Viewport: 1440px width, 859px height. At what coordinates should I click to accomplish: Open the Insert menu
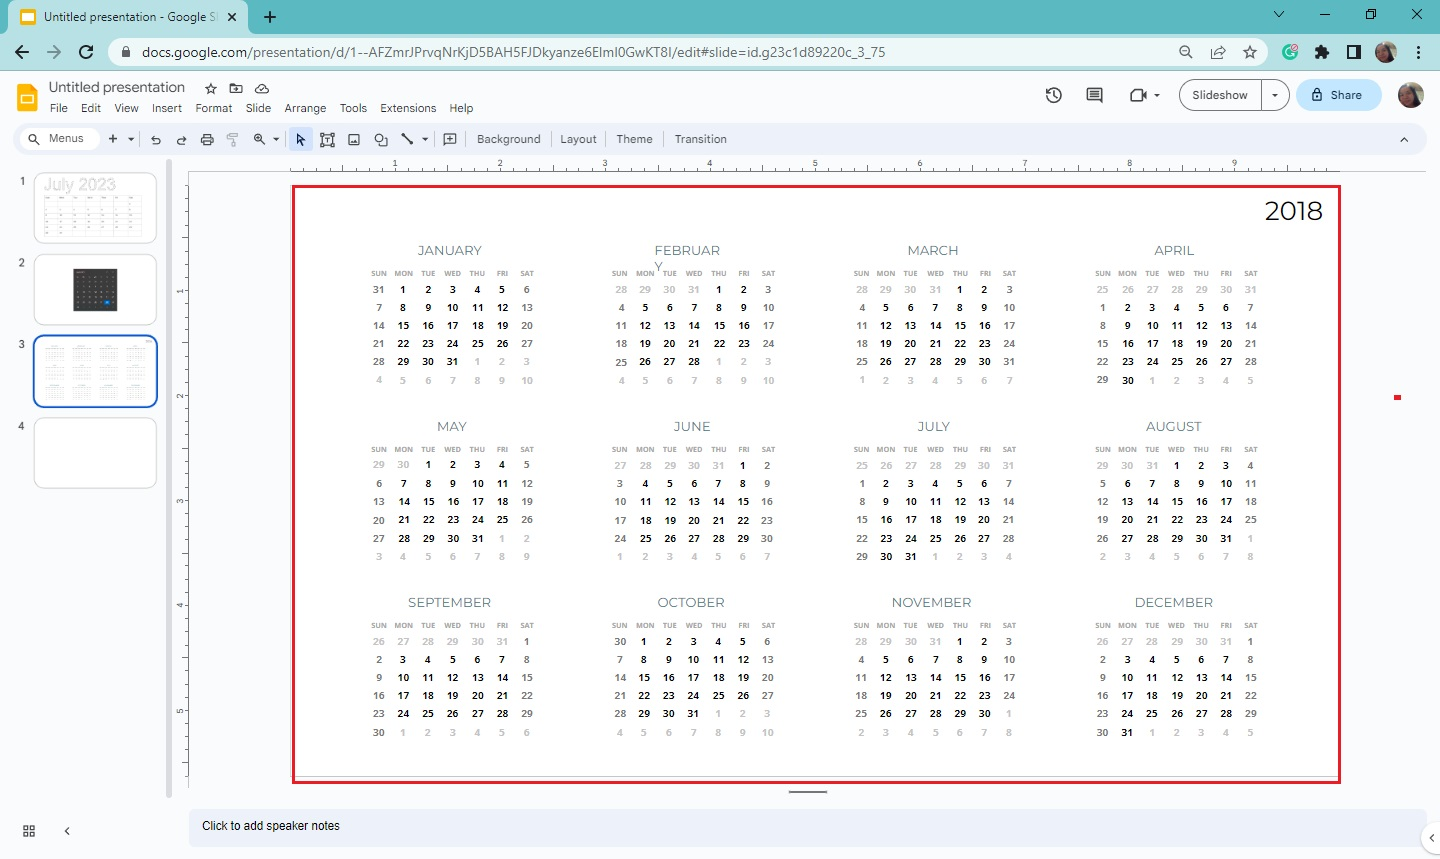coord(167,108)
